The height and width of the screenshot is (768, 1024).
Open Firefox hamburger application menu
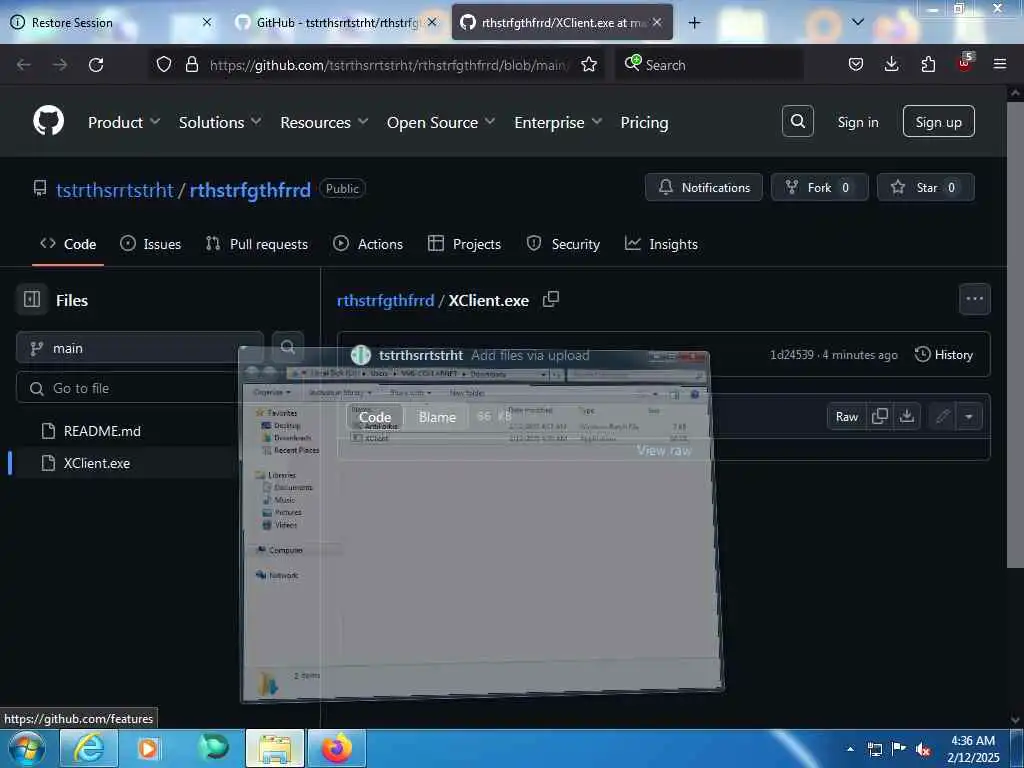click(x=999, y=64)
